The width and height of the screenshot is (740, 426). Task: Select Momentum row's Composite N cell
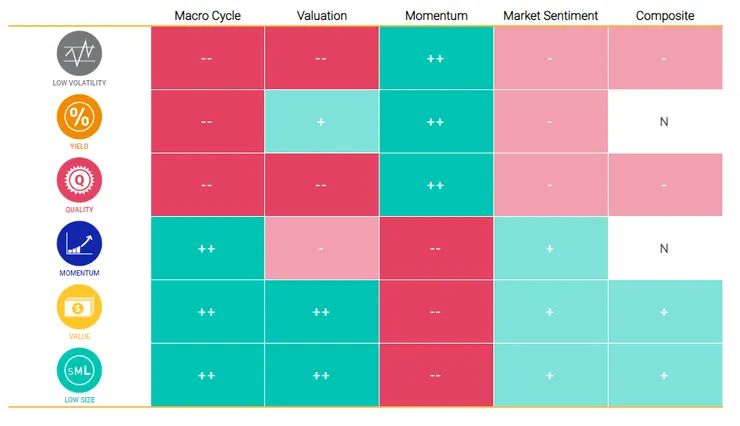pos(664,248)
